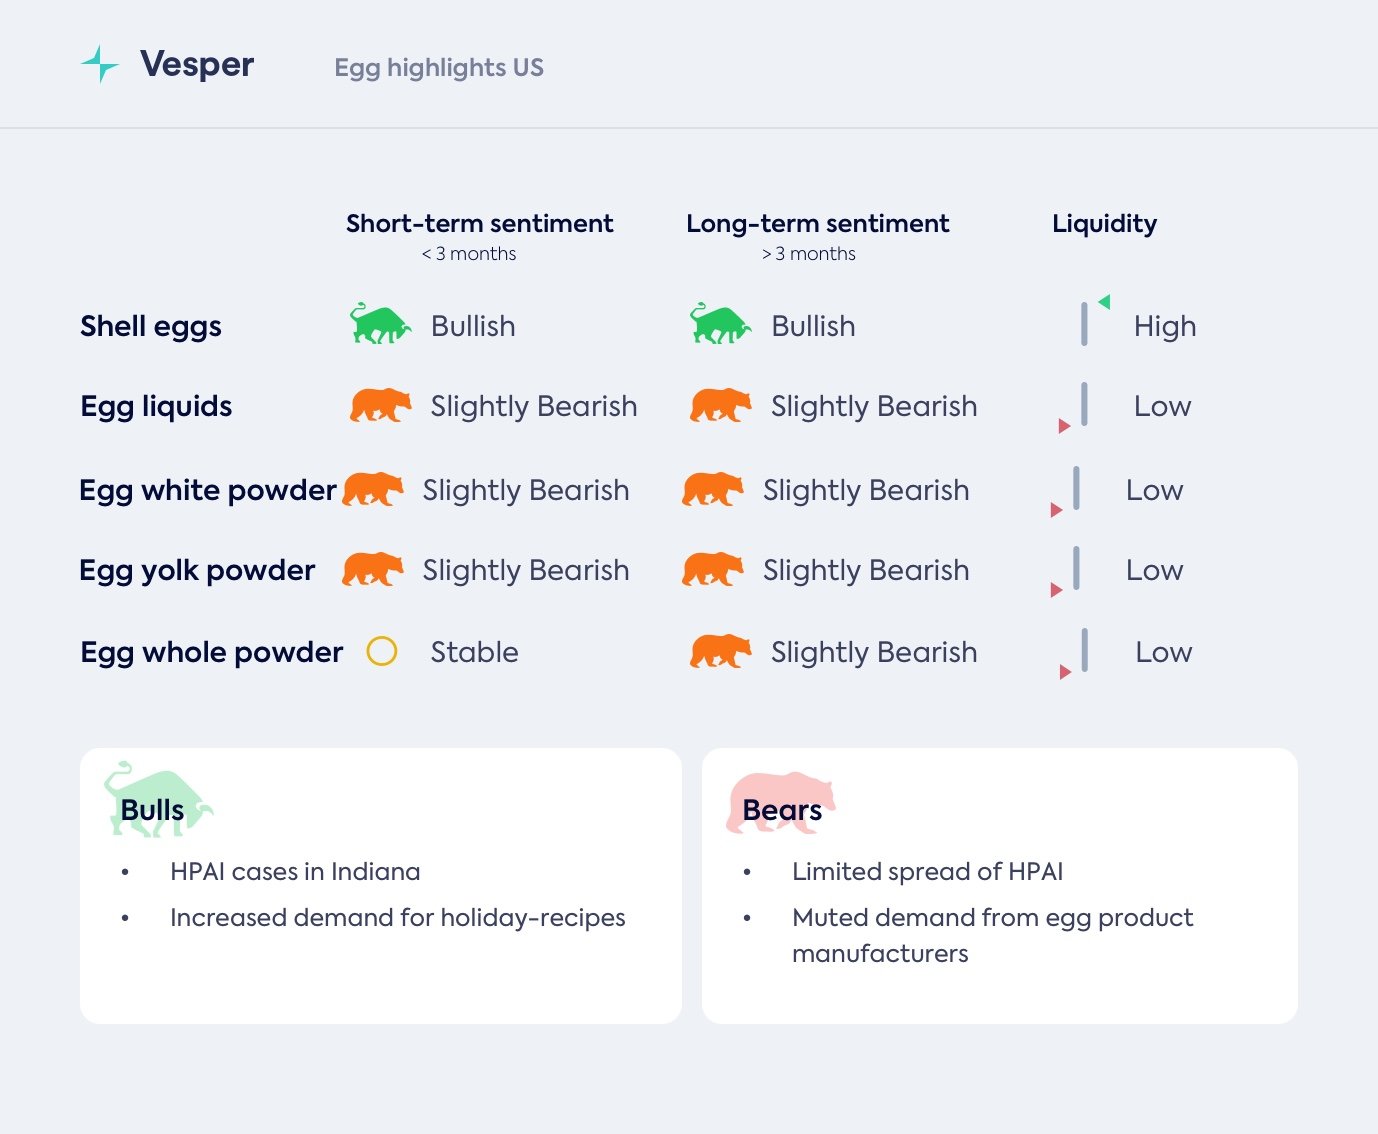This screenshot has height=1134, width=1378.
Task: Click the red Low liquidity marker for Egg liquids
Action: coord(1064,426)
